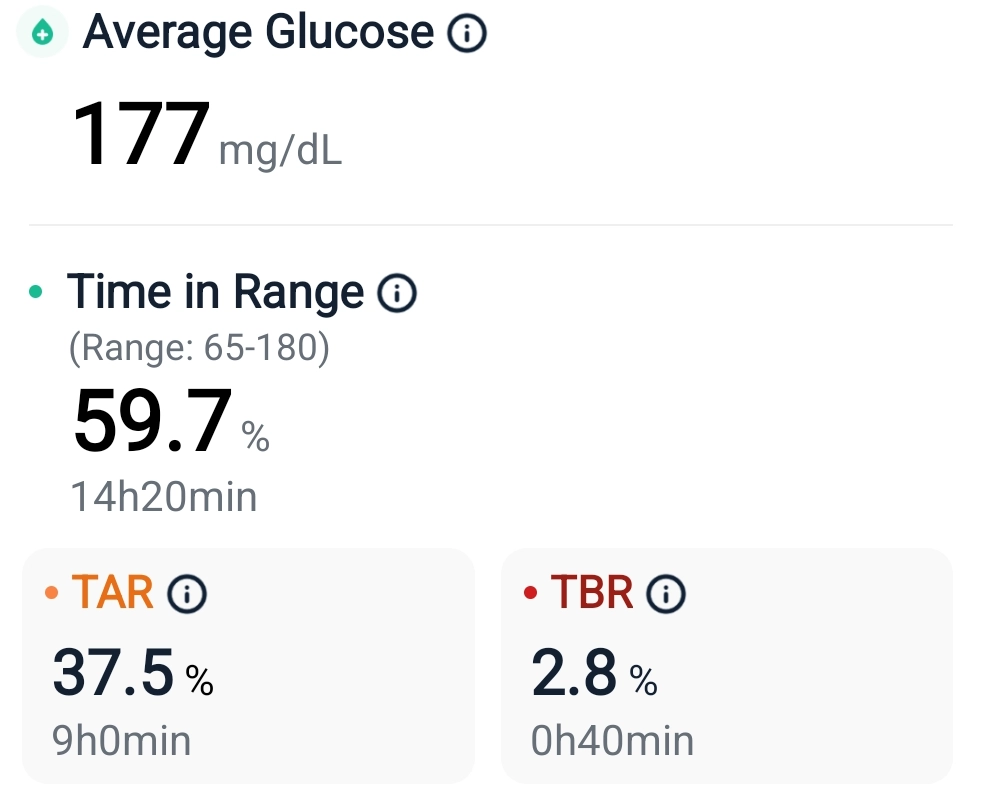
Task: Tap the 59.7 percent value
Action: coord(153,422)
